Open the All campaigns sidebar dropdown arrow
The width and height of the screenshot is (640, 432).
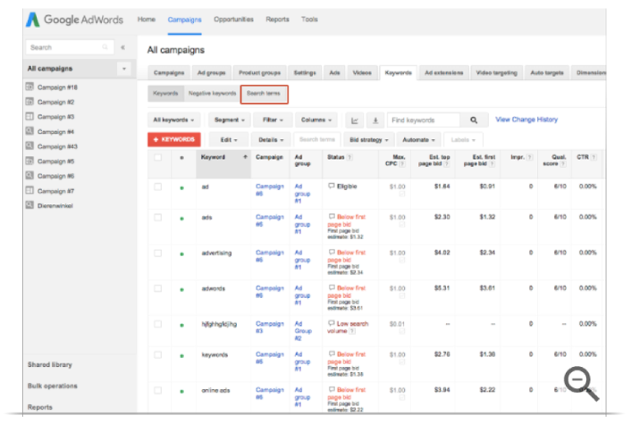tap(124, 69)
